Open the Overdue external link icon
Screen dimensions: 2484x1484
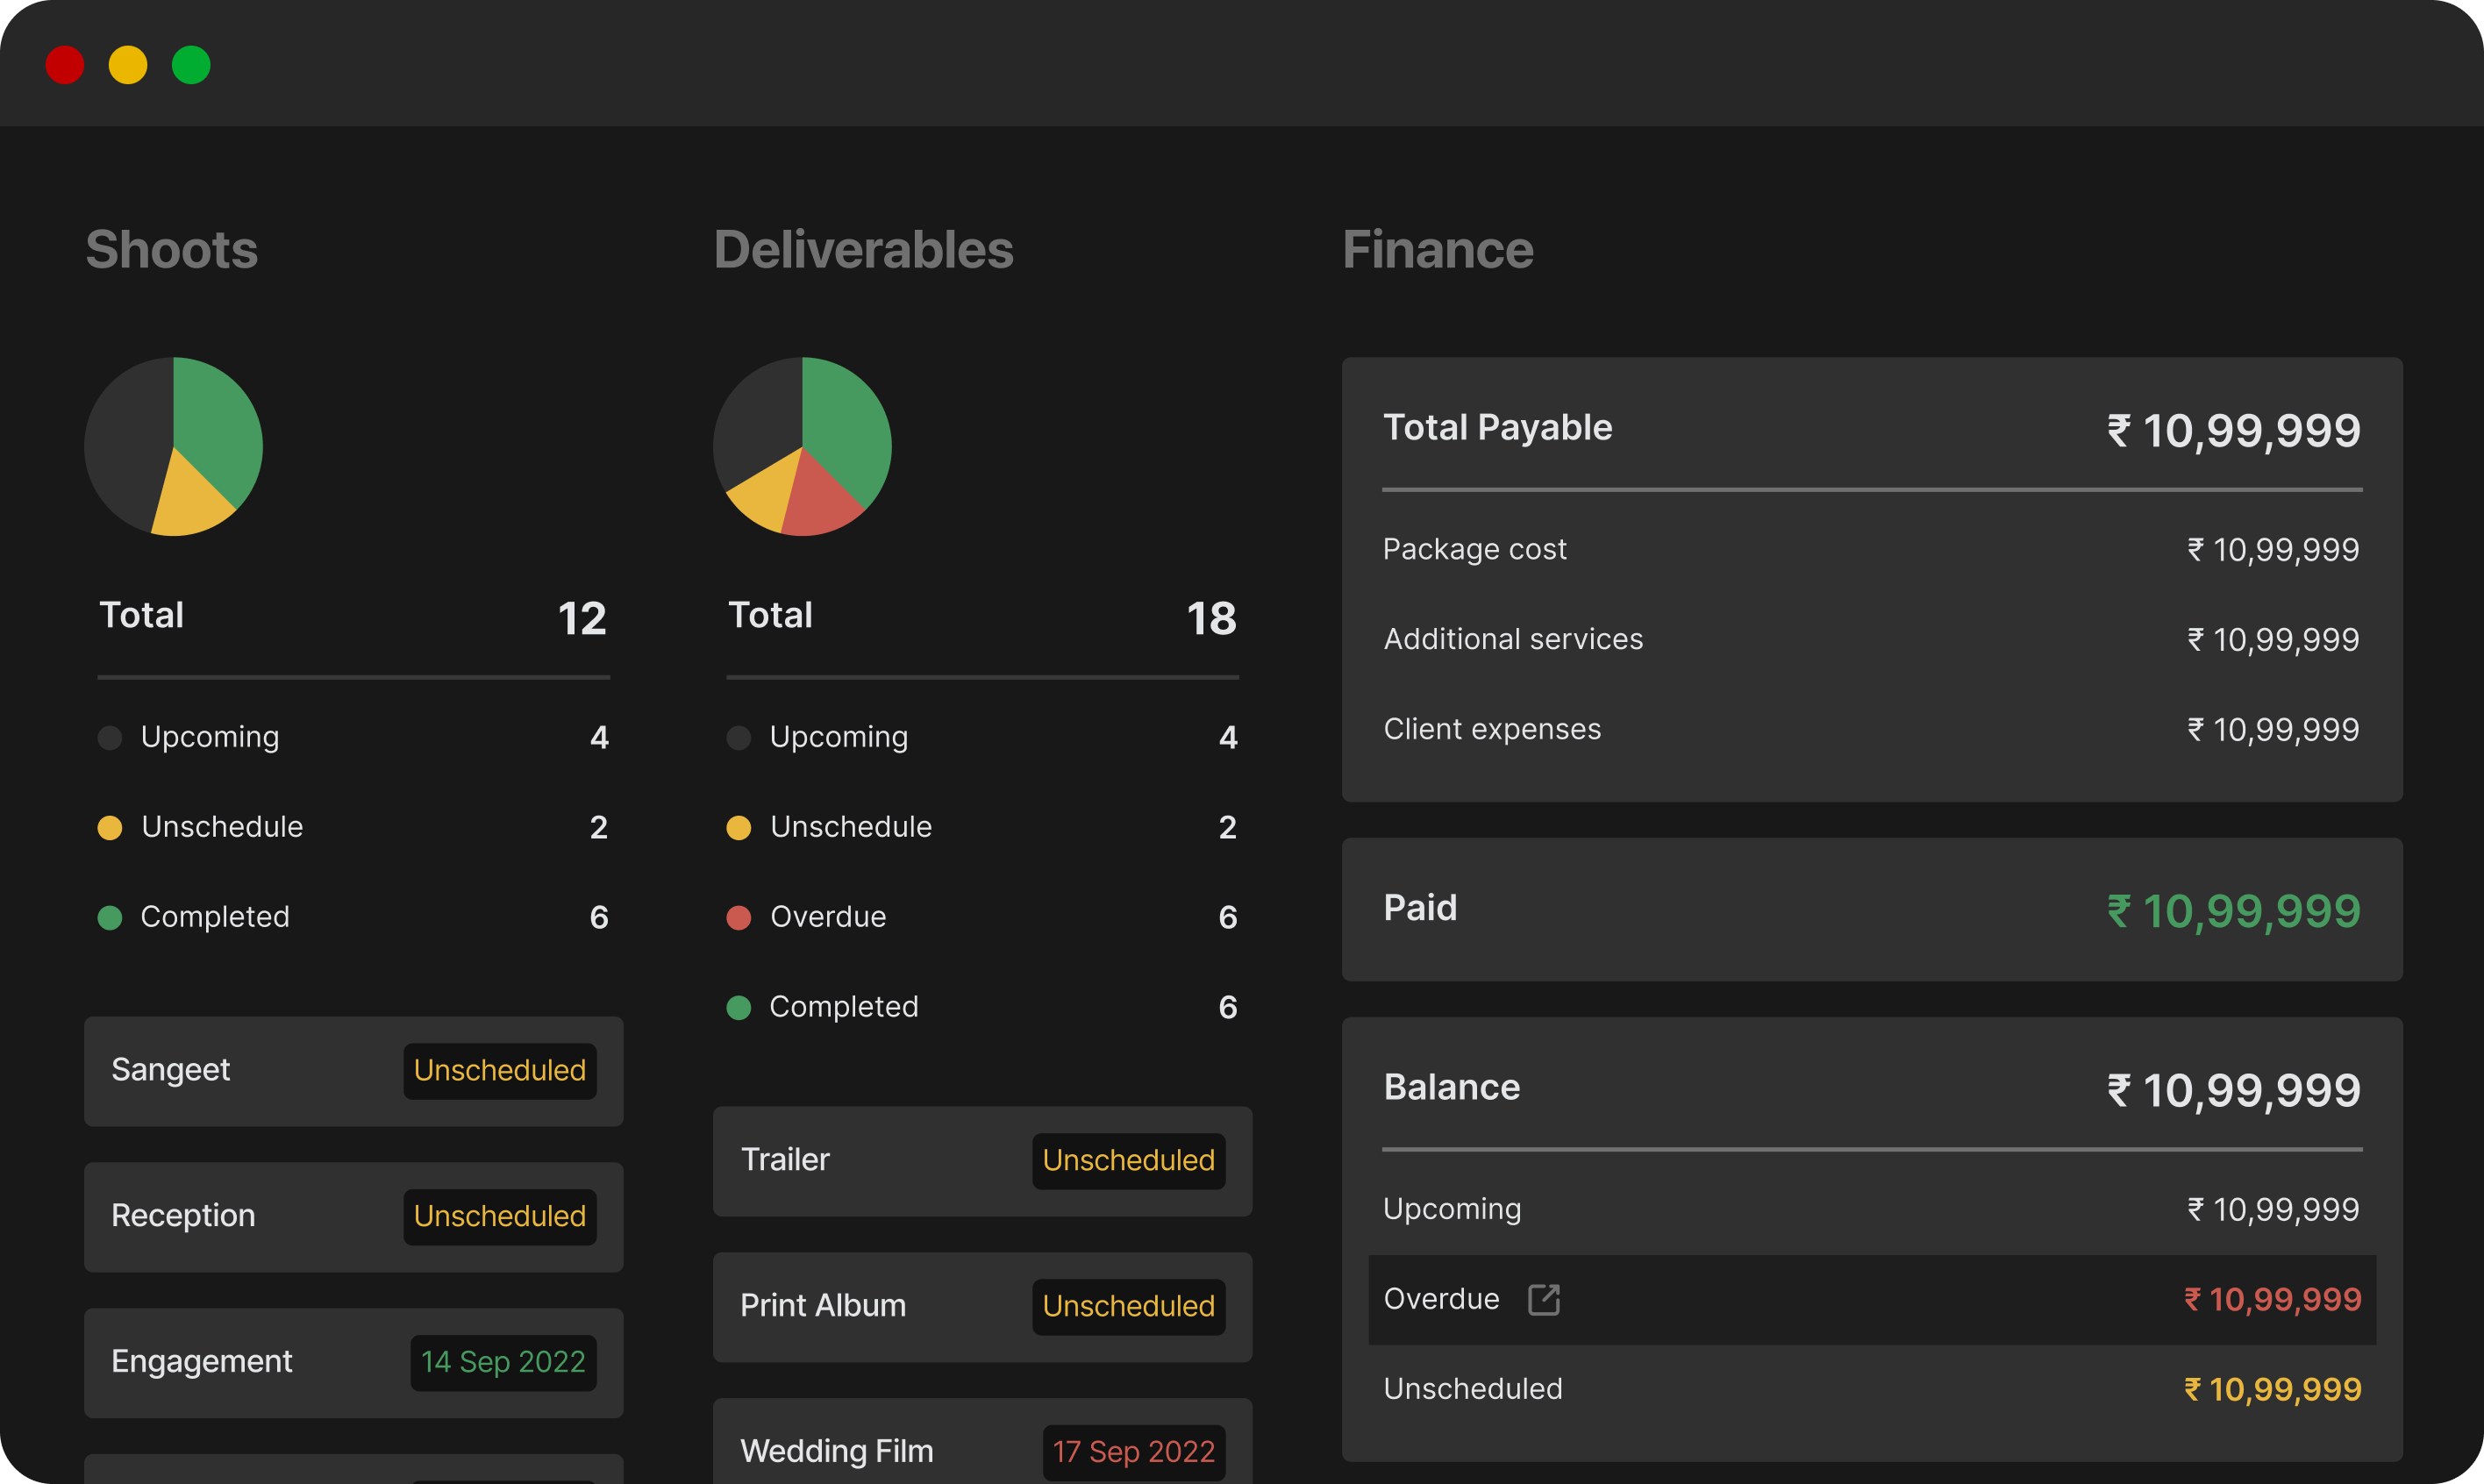click(x=1543, y=1299)
